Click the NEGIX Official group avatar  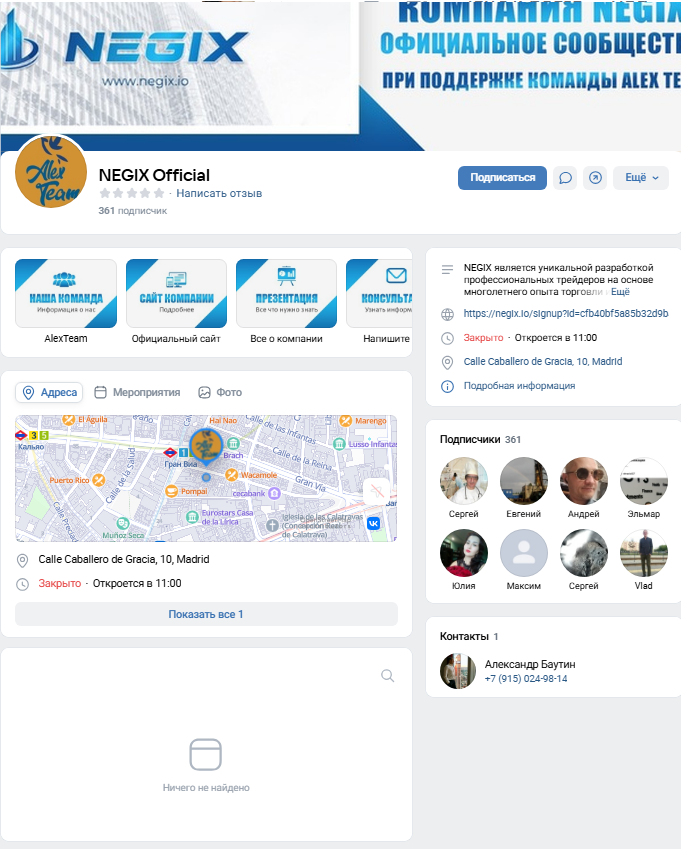(x=50, y=172)
